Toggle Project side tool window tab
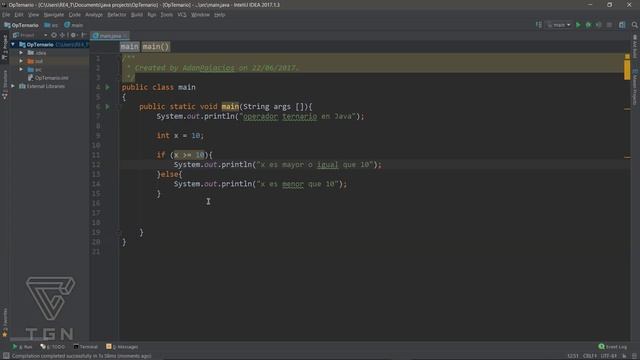The height and width of the screenshot is (360, 640). [x=4, y=48]
